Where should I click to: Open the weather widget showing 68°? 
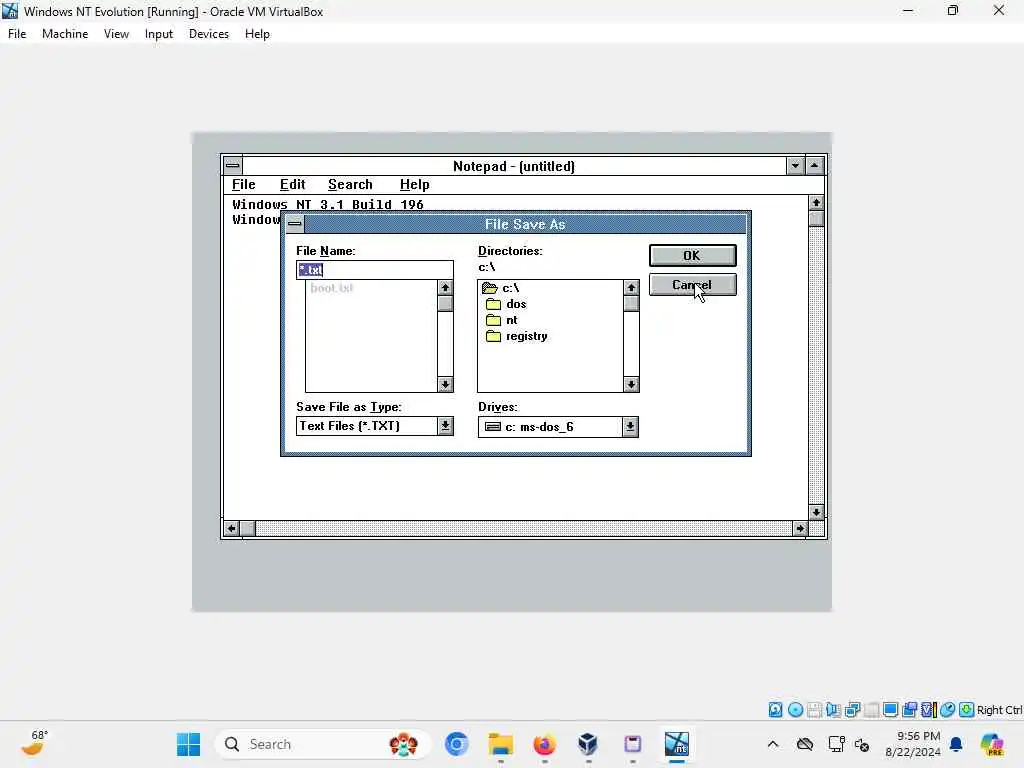pyautogui.click(x=34, y=744)
